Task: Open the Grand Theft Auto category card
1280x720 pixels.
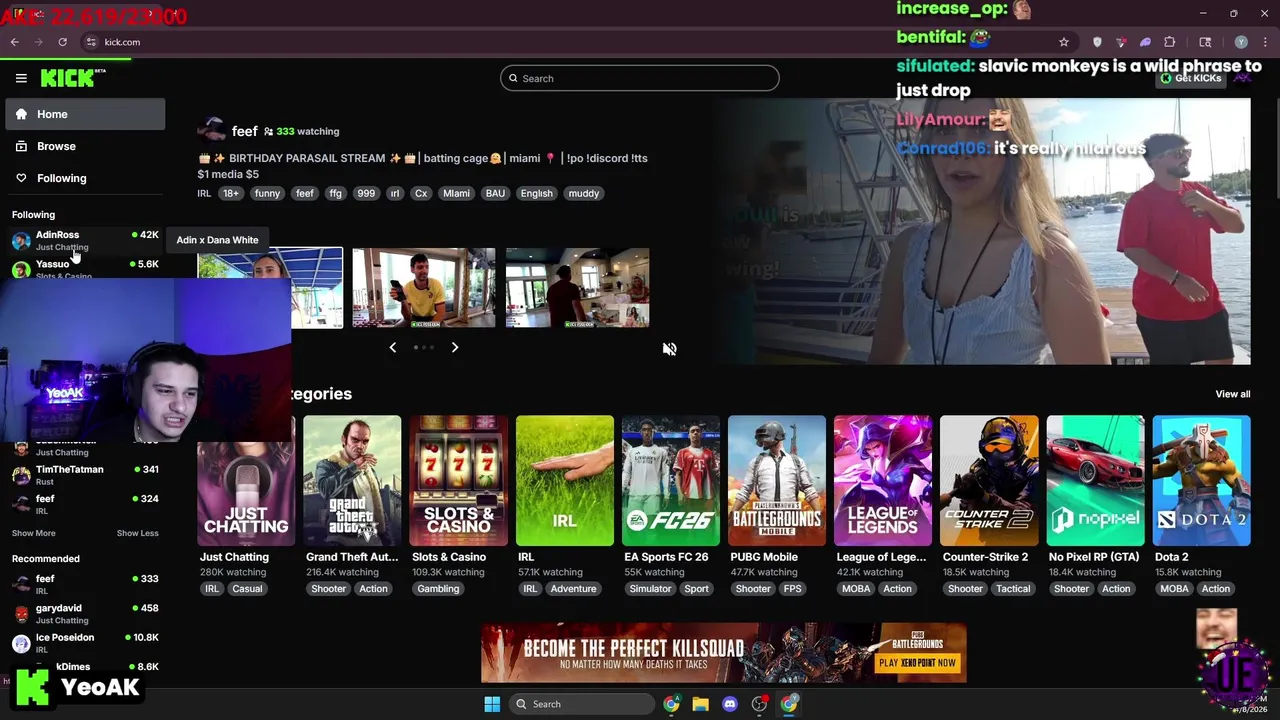Action: [x=352, y=481]
